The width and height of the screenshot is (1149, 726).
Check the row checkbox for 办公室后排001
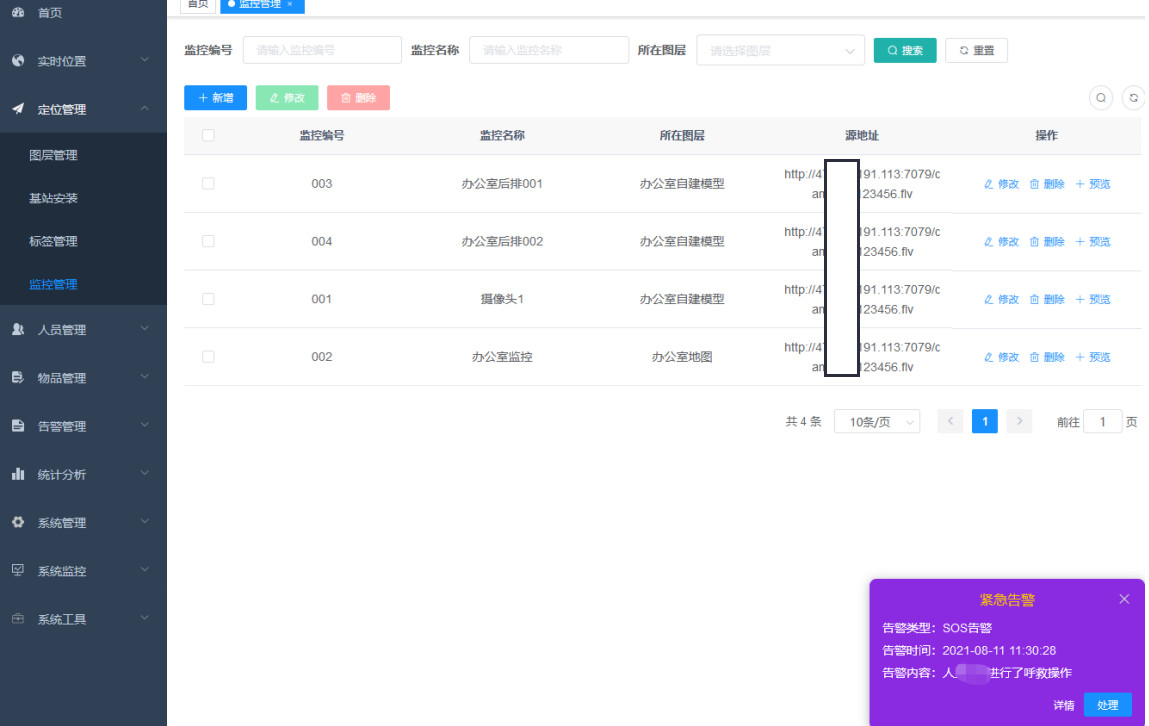(208, 184)
